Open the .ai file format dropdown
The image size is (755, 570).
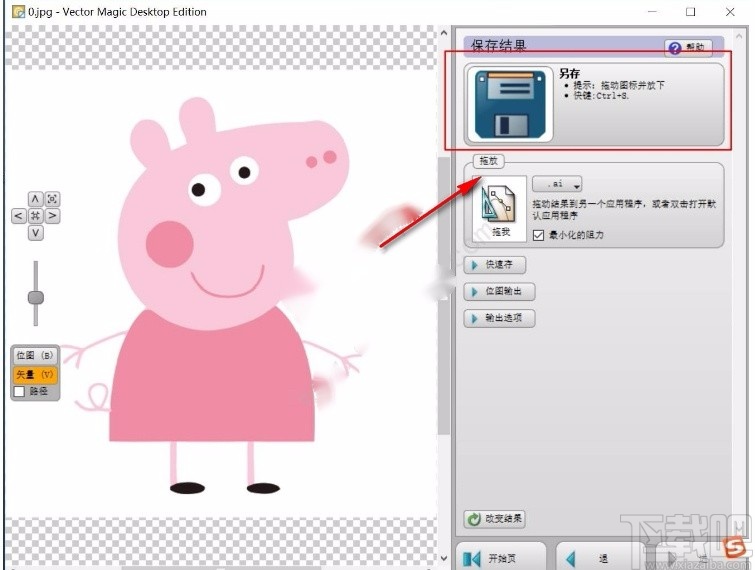(x=557, y=184)
